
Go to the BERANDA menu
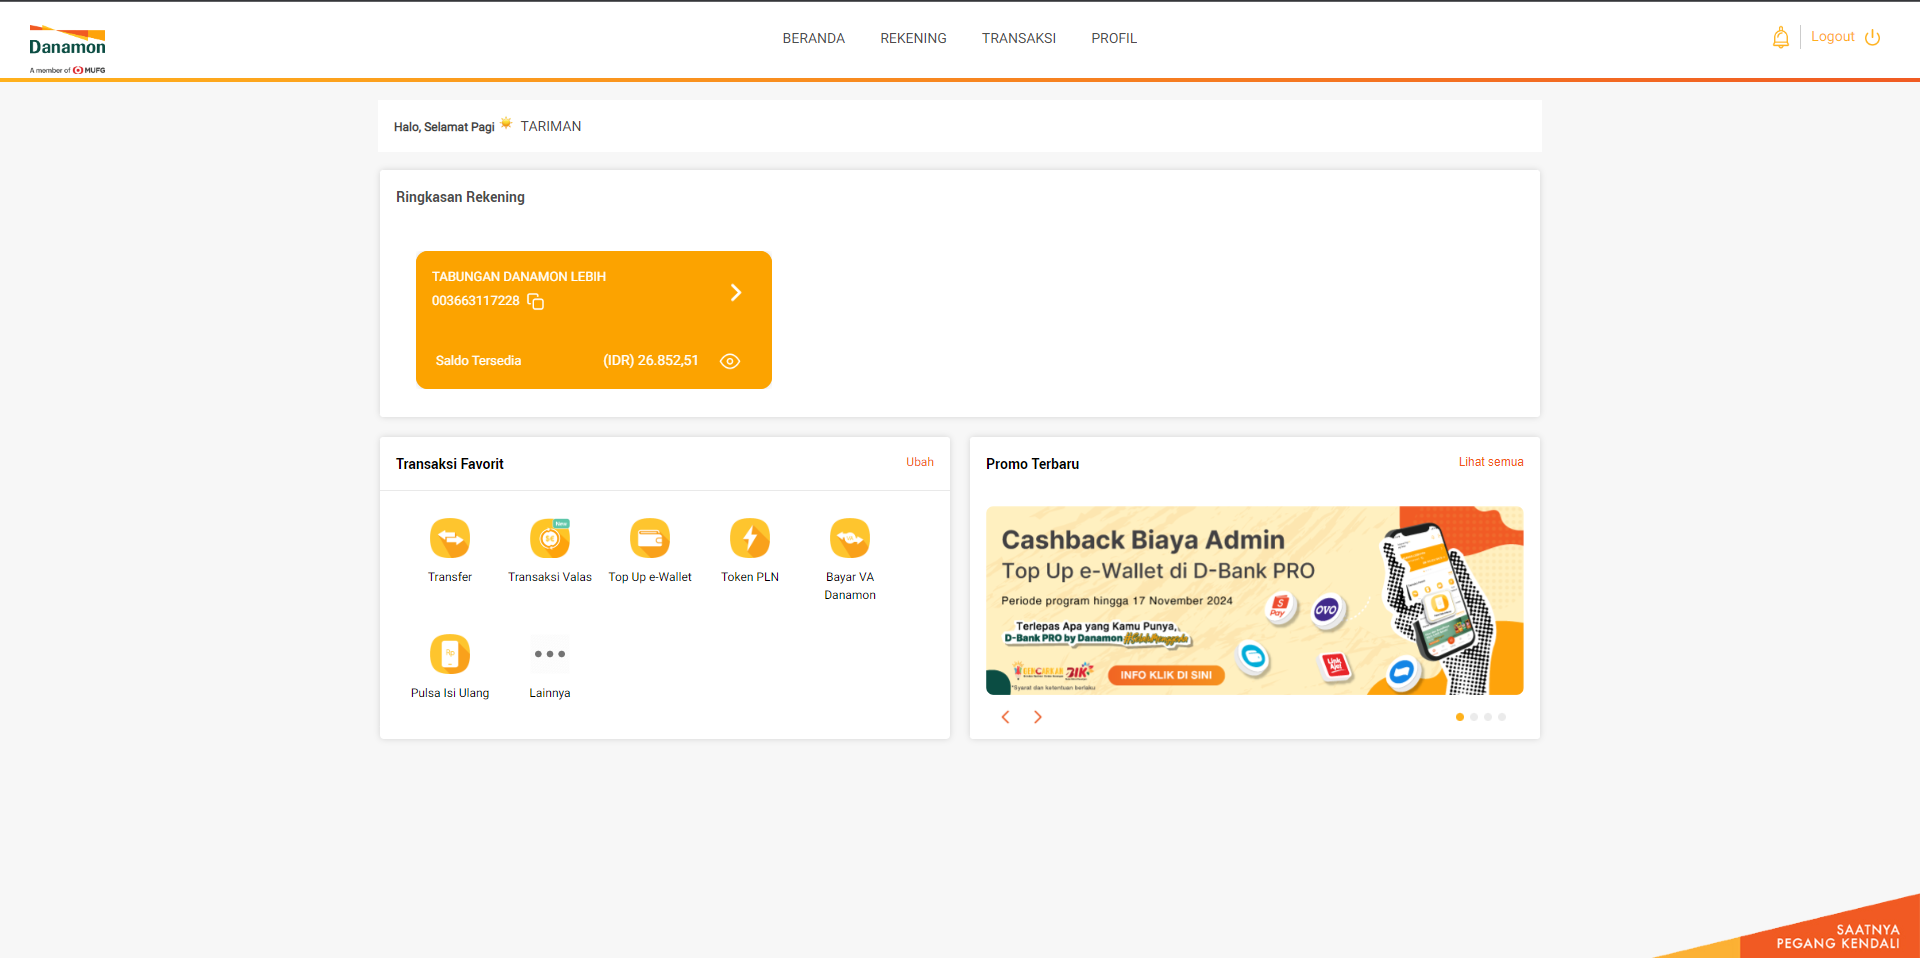point(814,38)
